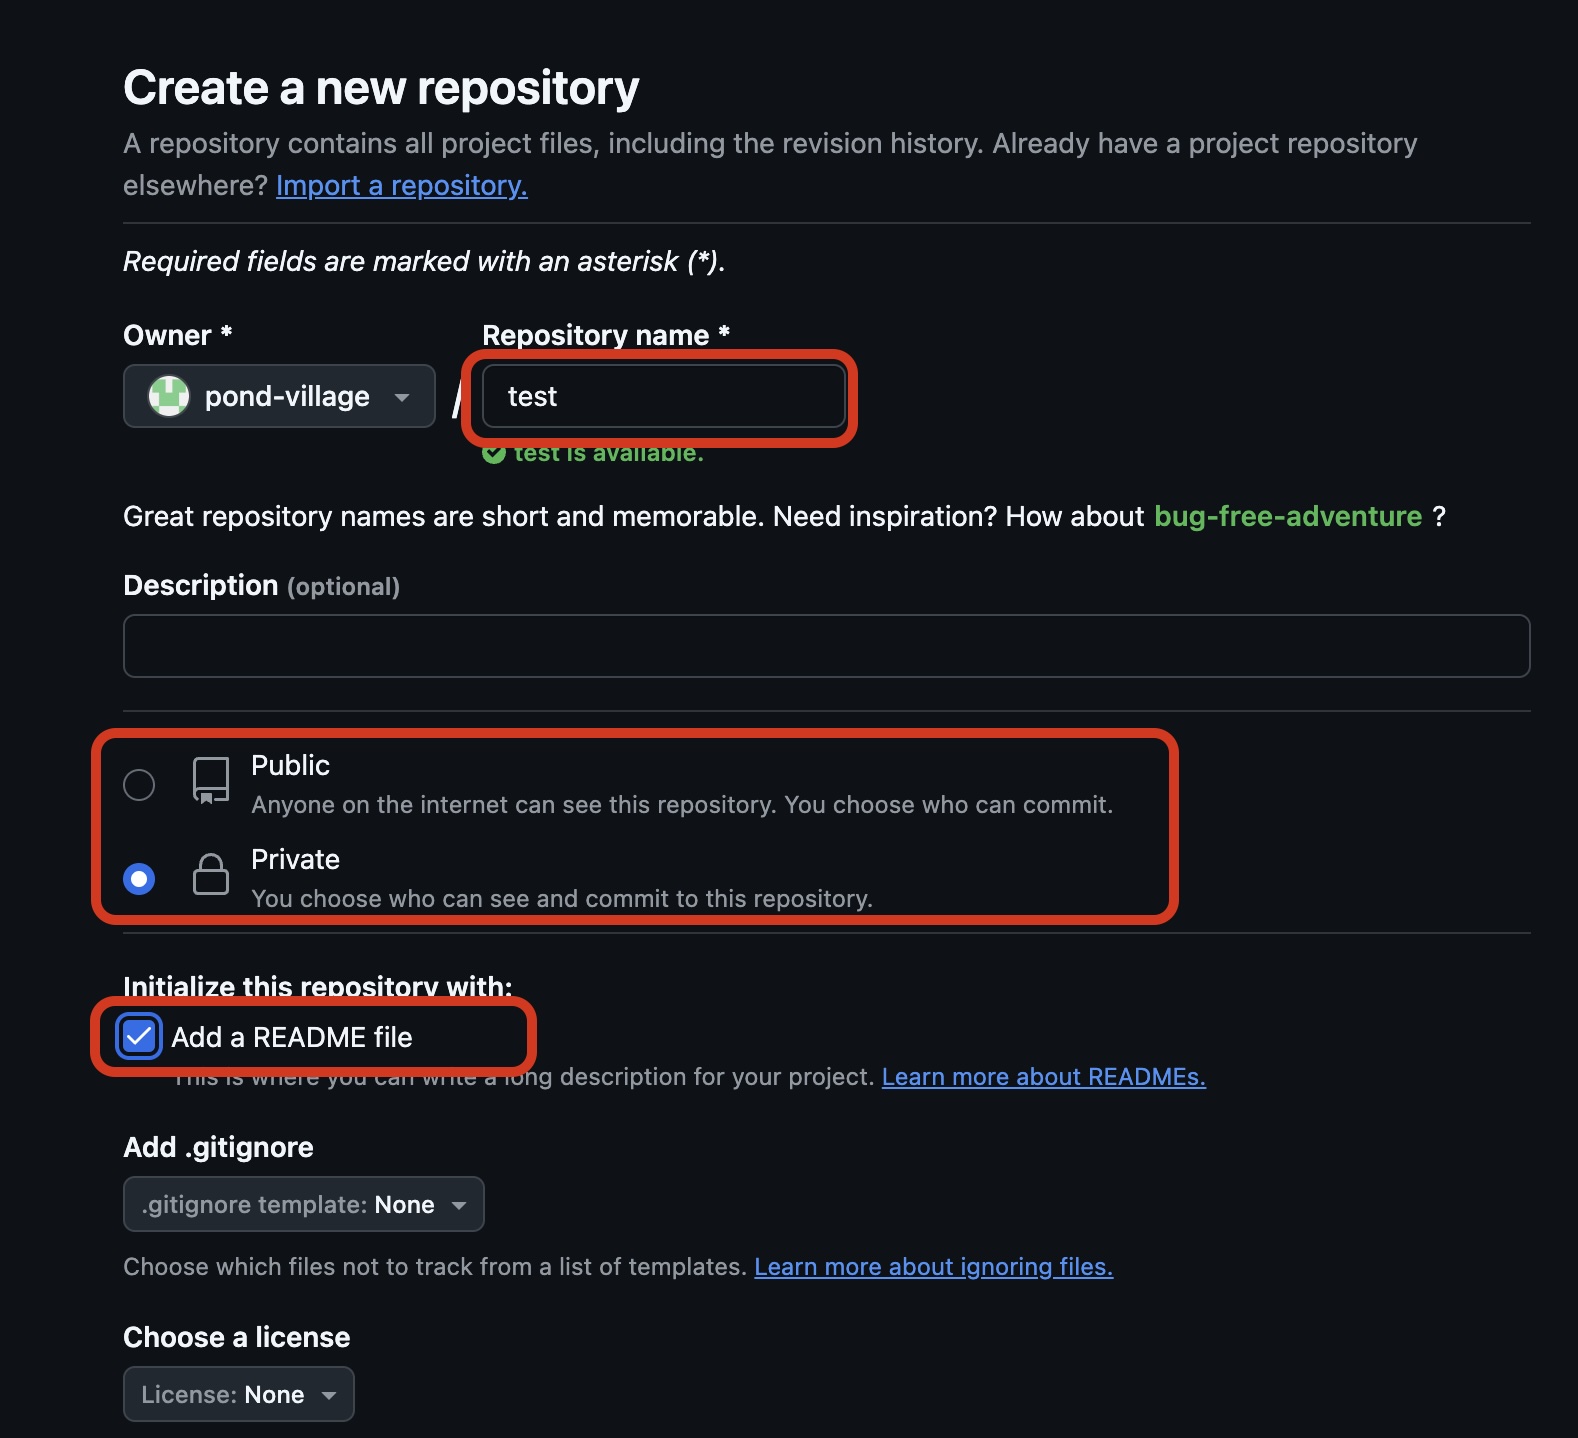The width and height of the screenshot is (1578, 1438).
Task: Uncheck the Add a README file checkbox
Action: (138, 1037)
